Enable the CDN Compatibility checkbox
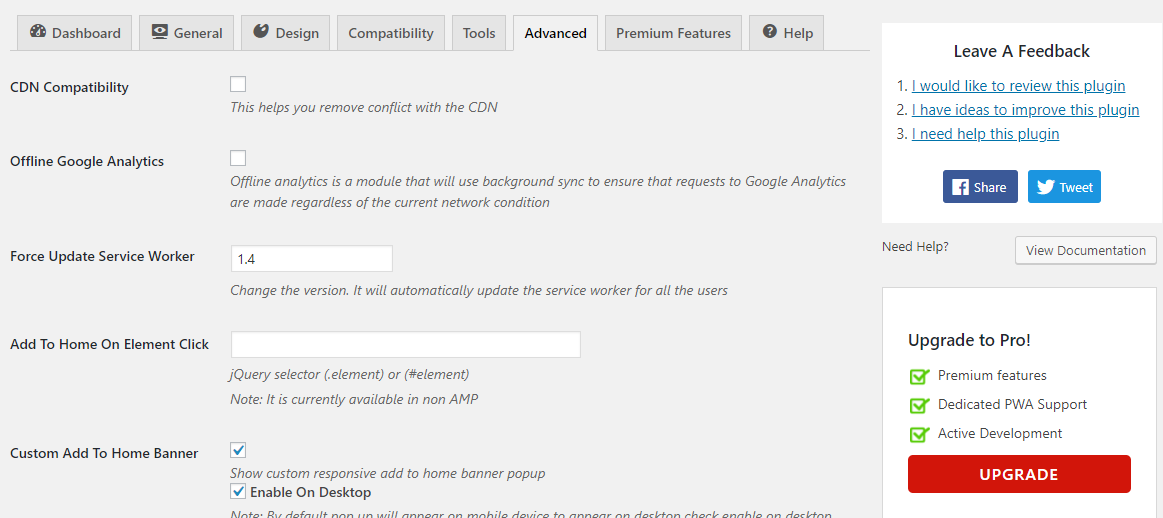 (x=238, y=84)
